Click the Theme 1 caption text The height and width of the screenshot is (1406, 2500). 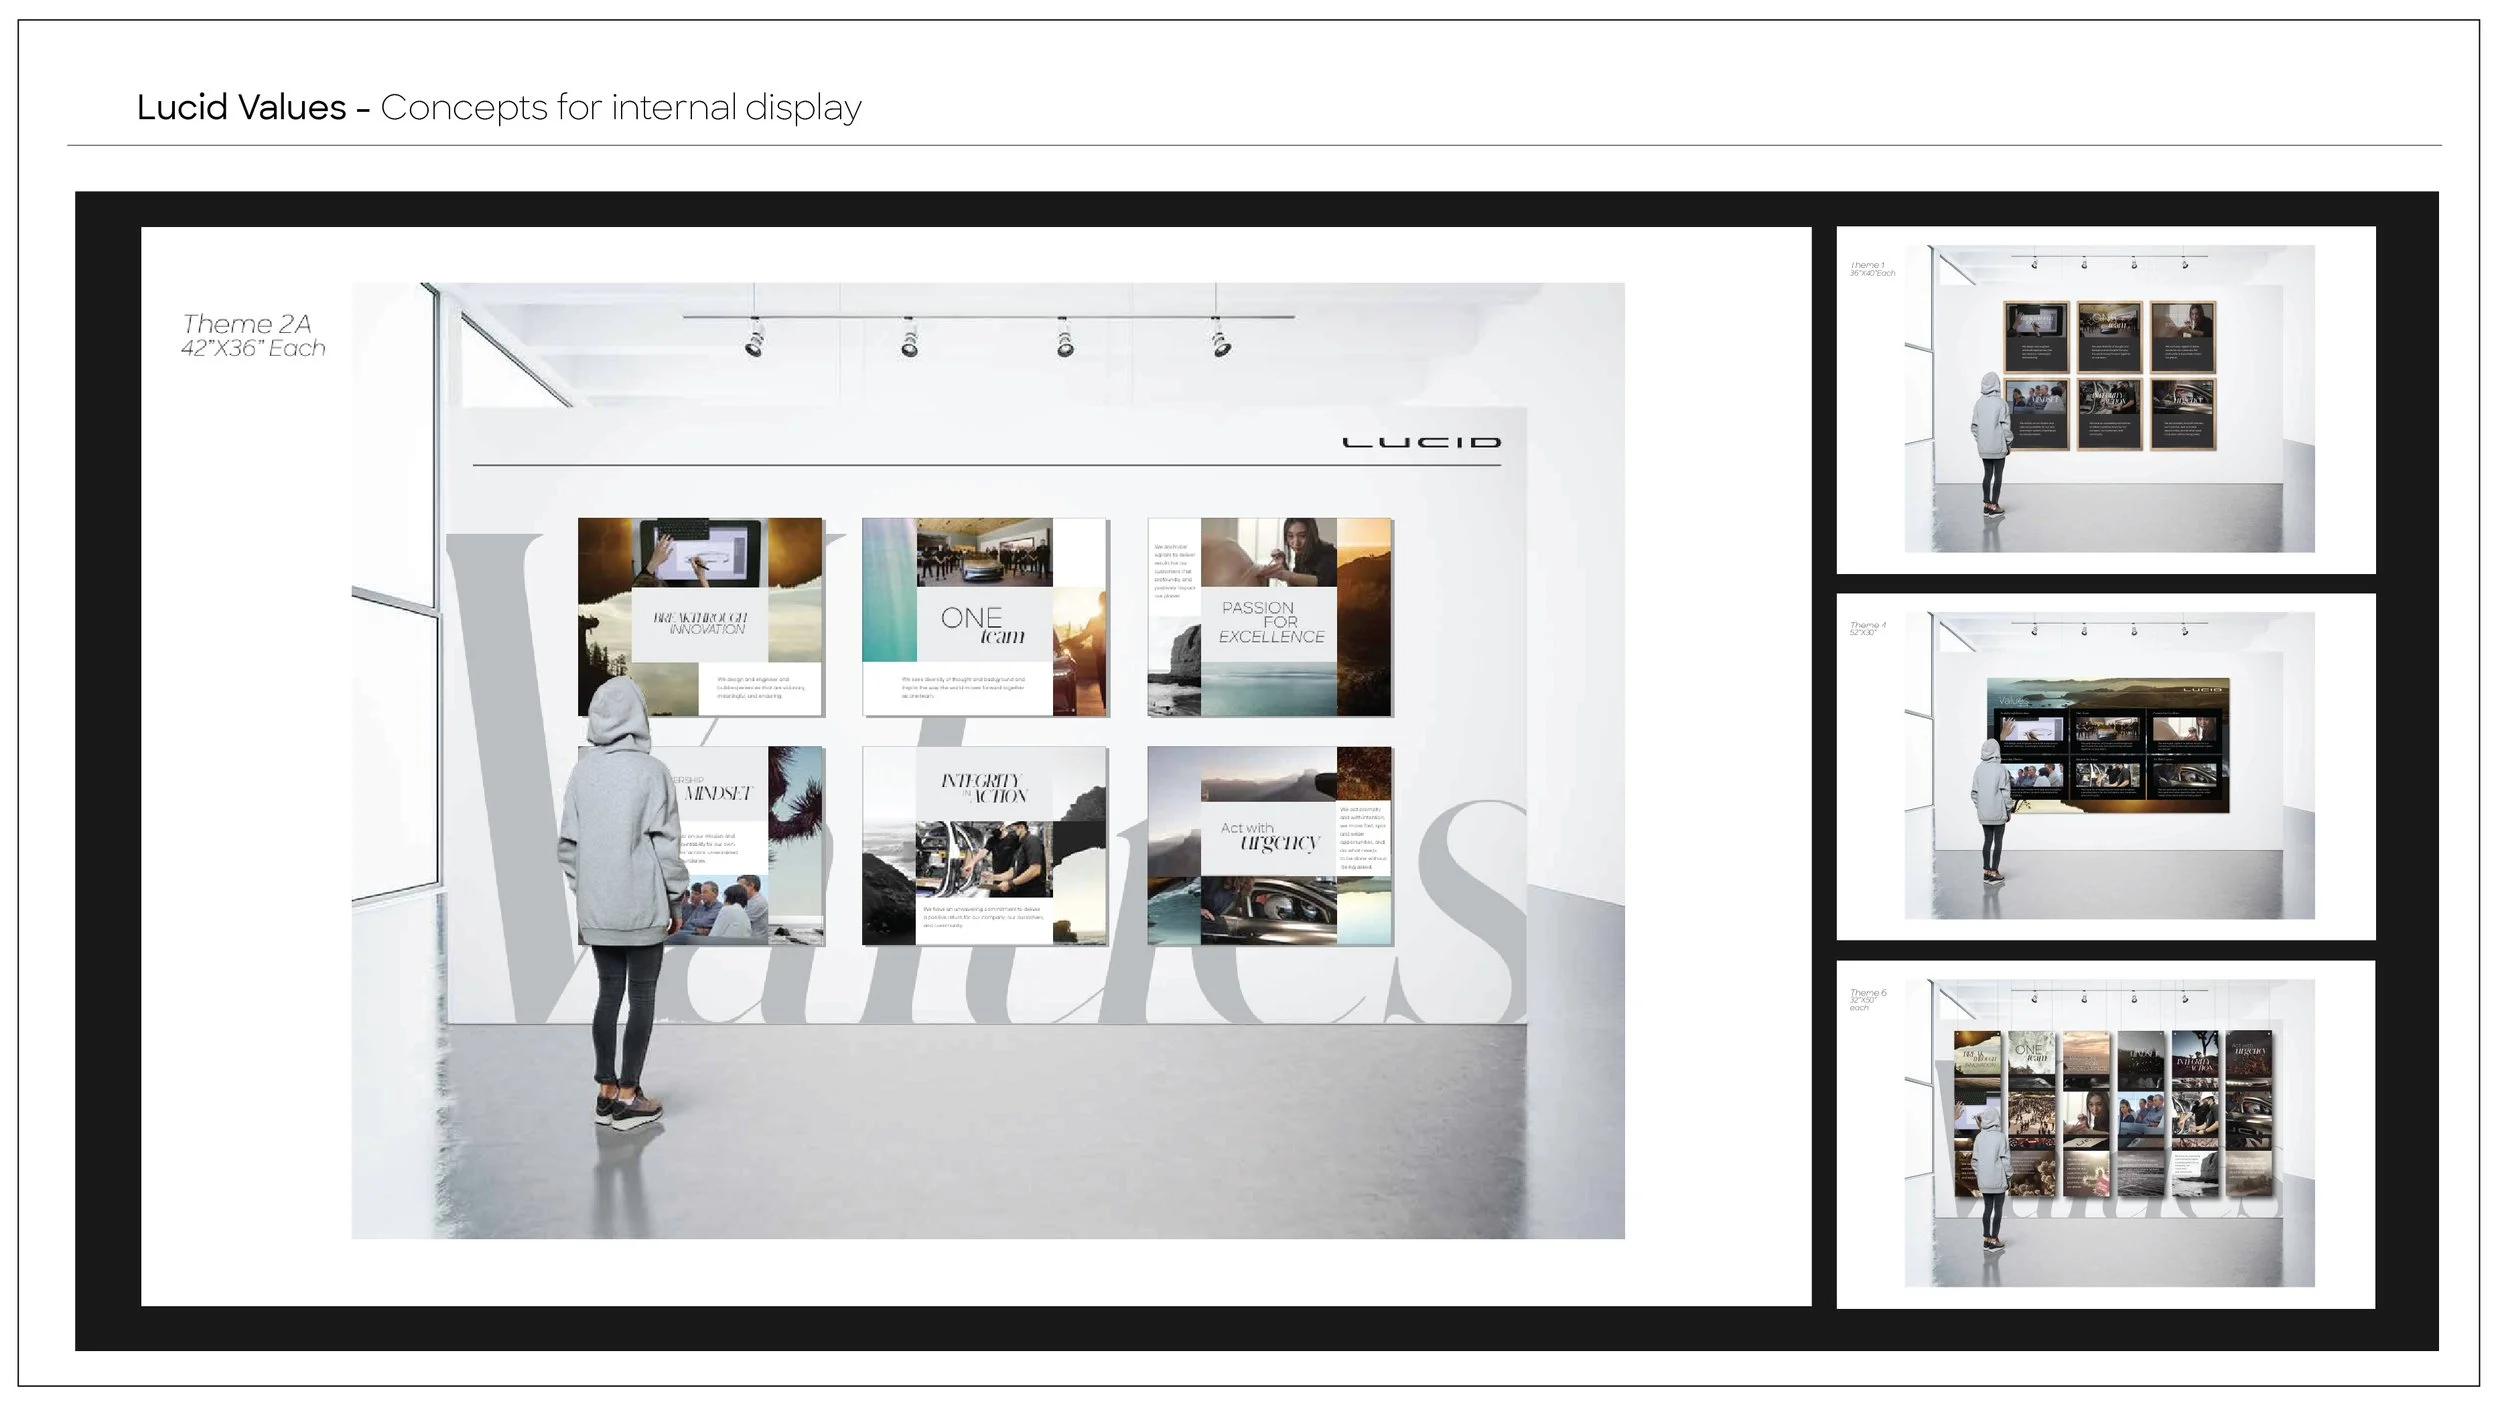point(1871,269)
